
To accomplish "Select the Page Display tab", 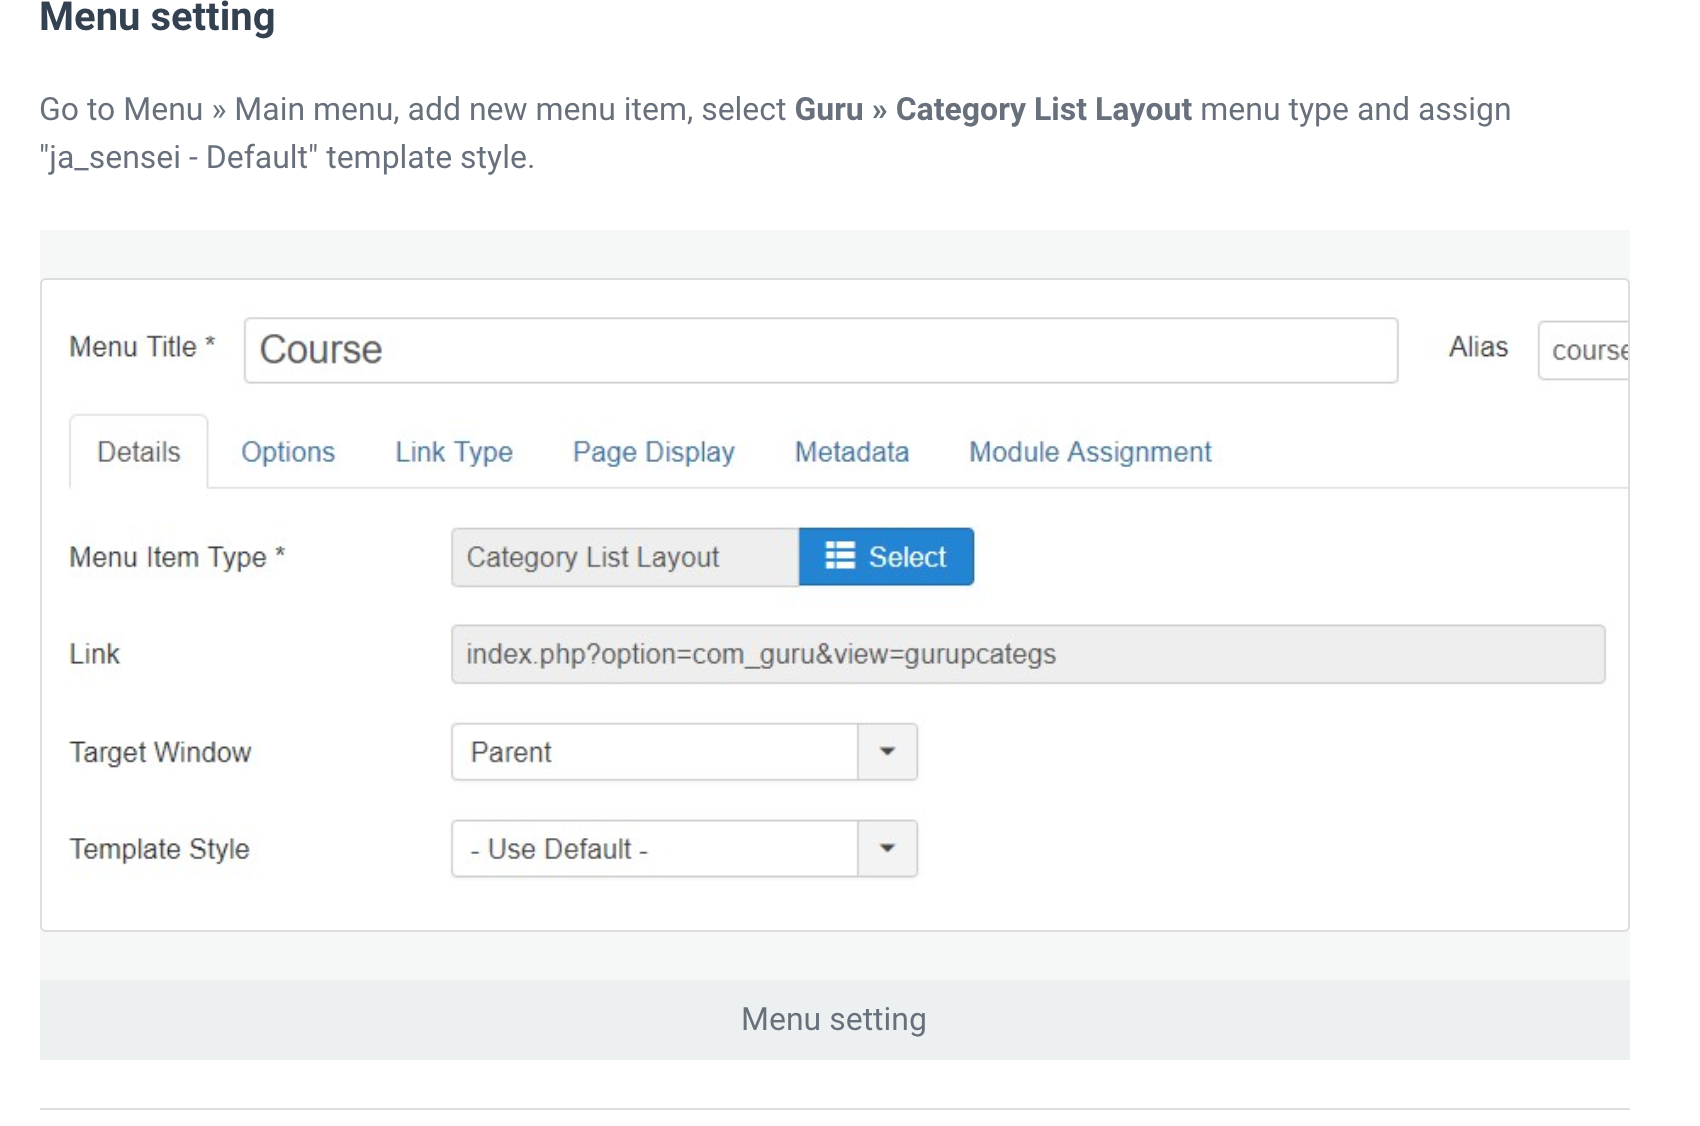I will (653, 452).
